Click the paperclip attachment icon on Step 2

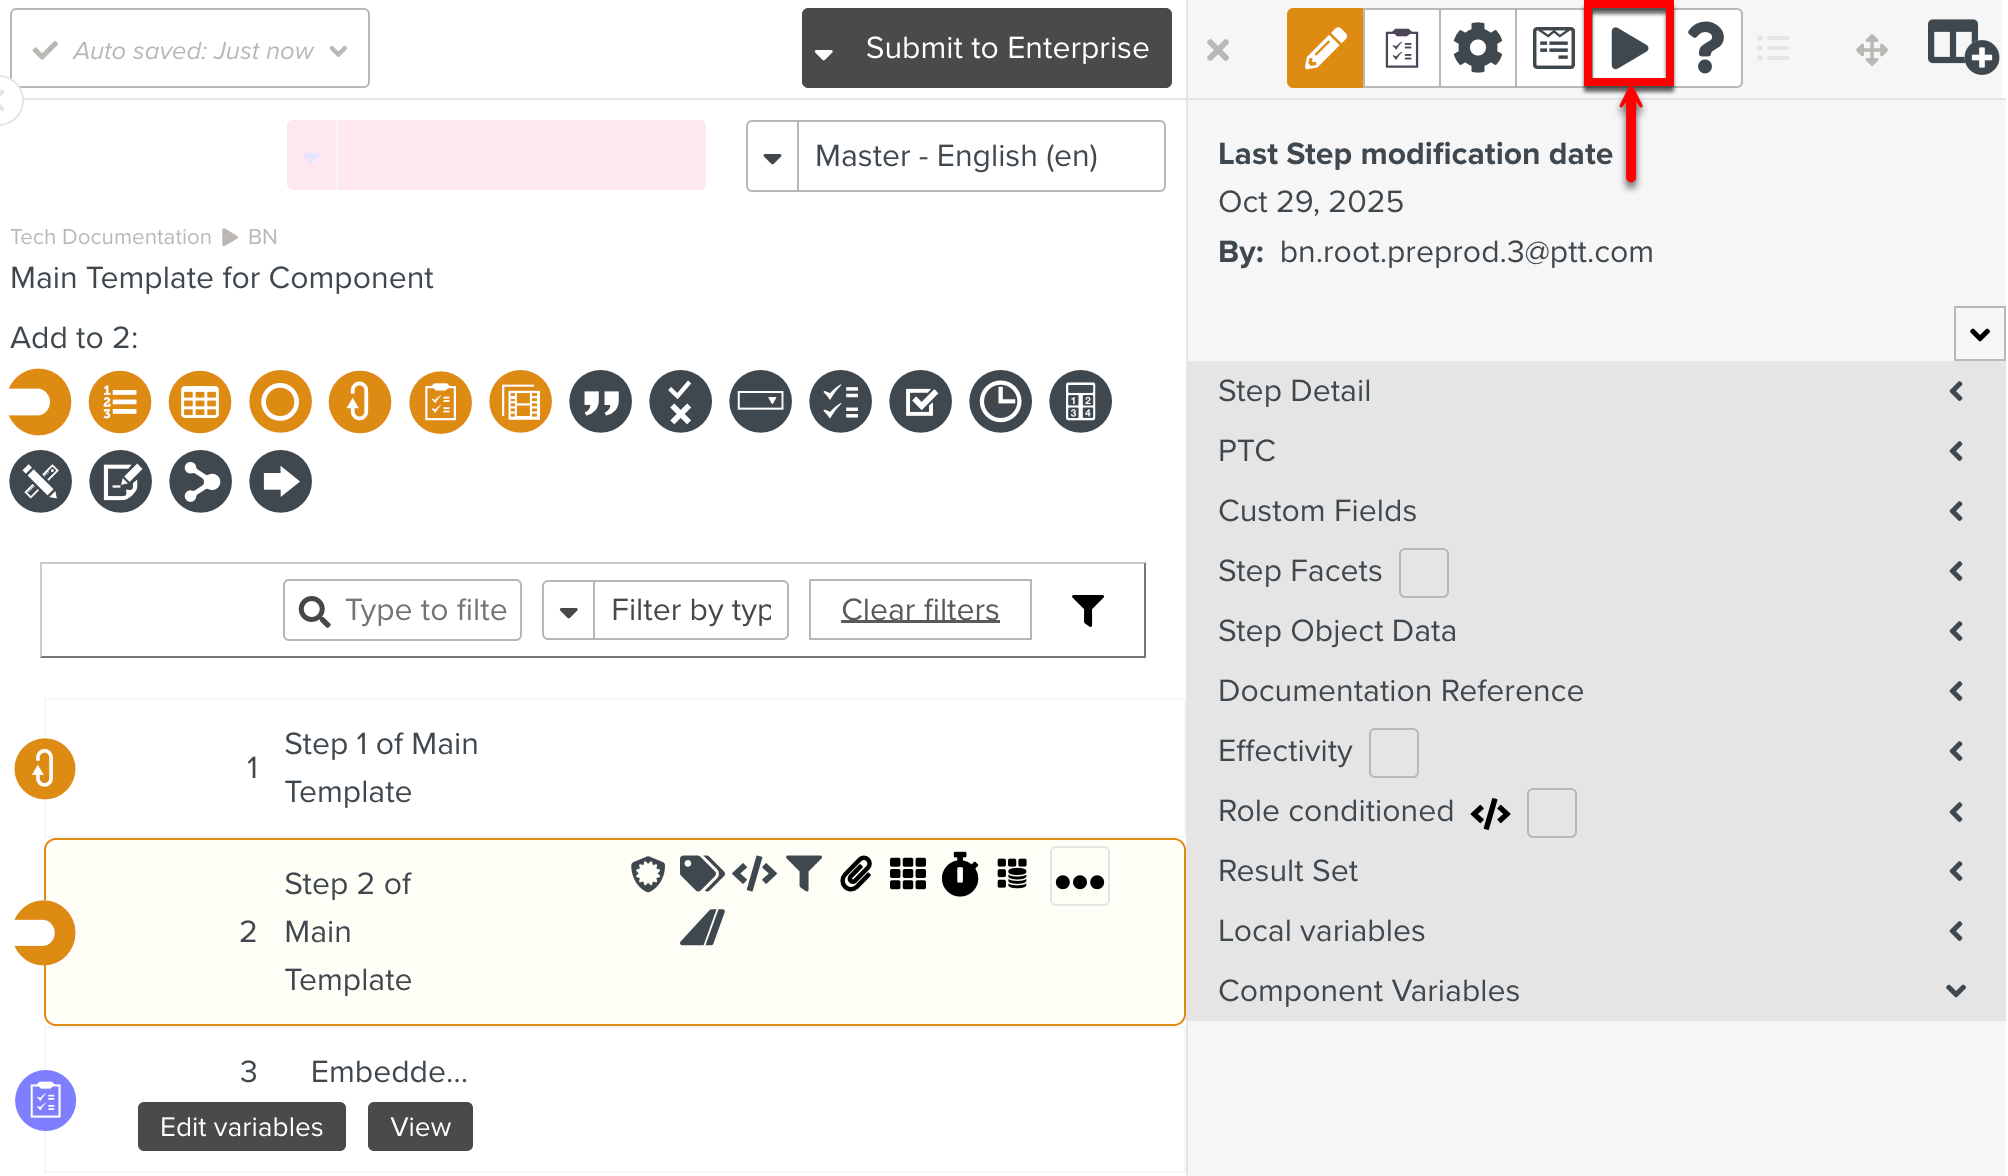855,874
